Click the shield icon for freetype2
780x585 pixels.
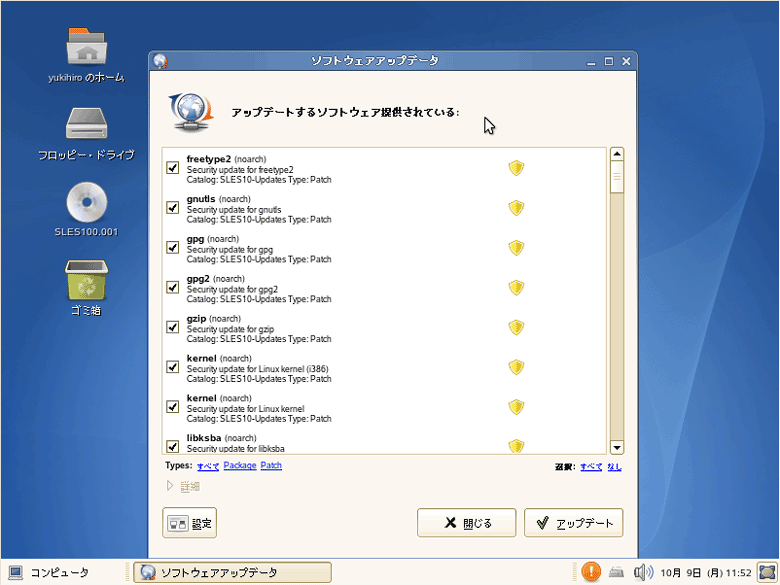[516, 168]
